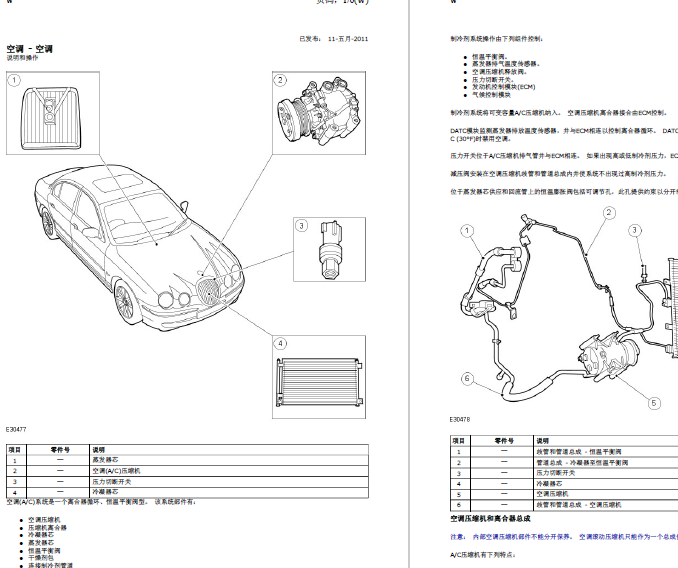Click '软管和管道总成 - 空调压缩机' in right table row 6
The image size is (678, 568).
coord(579,504)
